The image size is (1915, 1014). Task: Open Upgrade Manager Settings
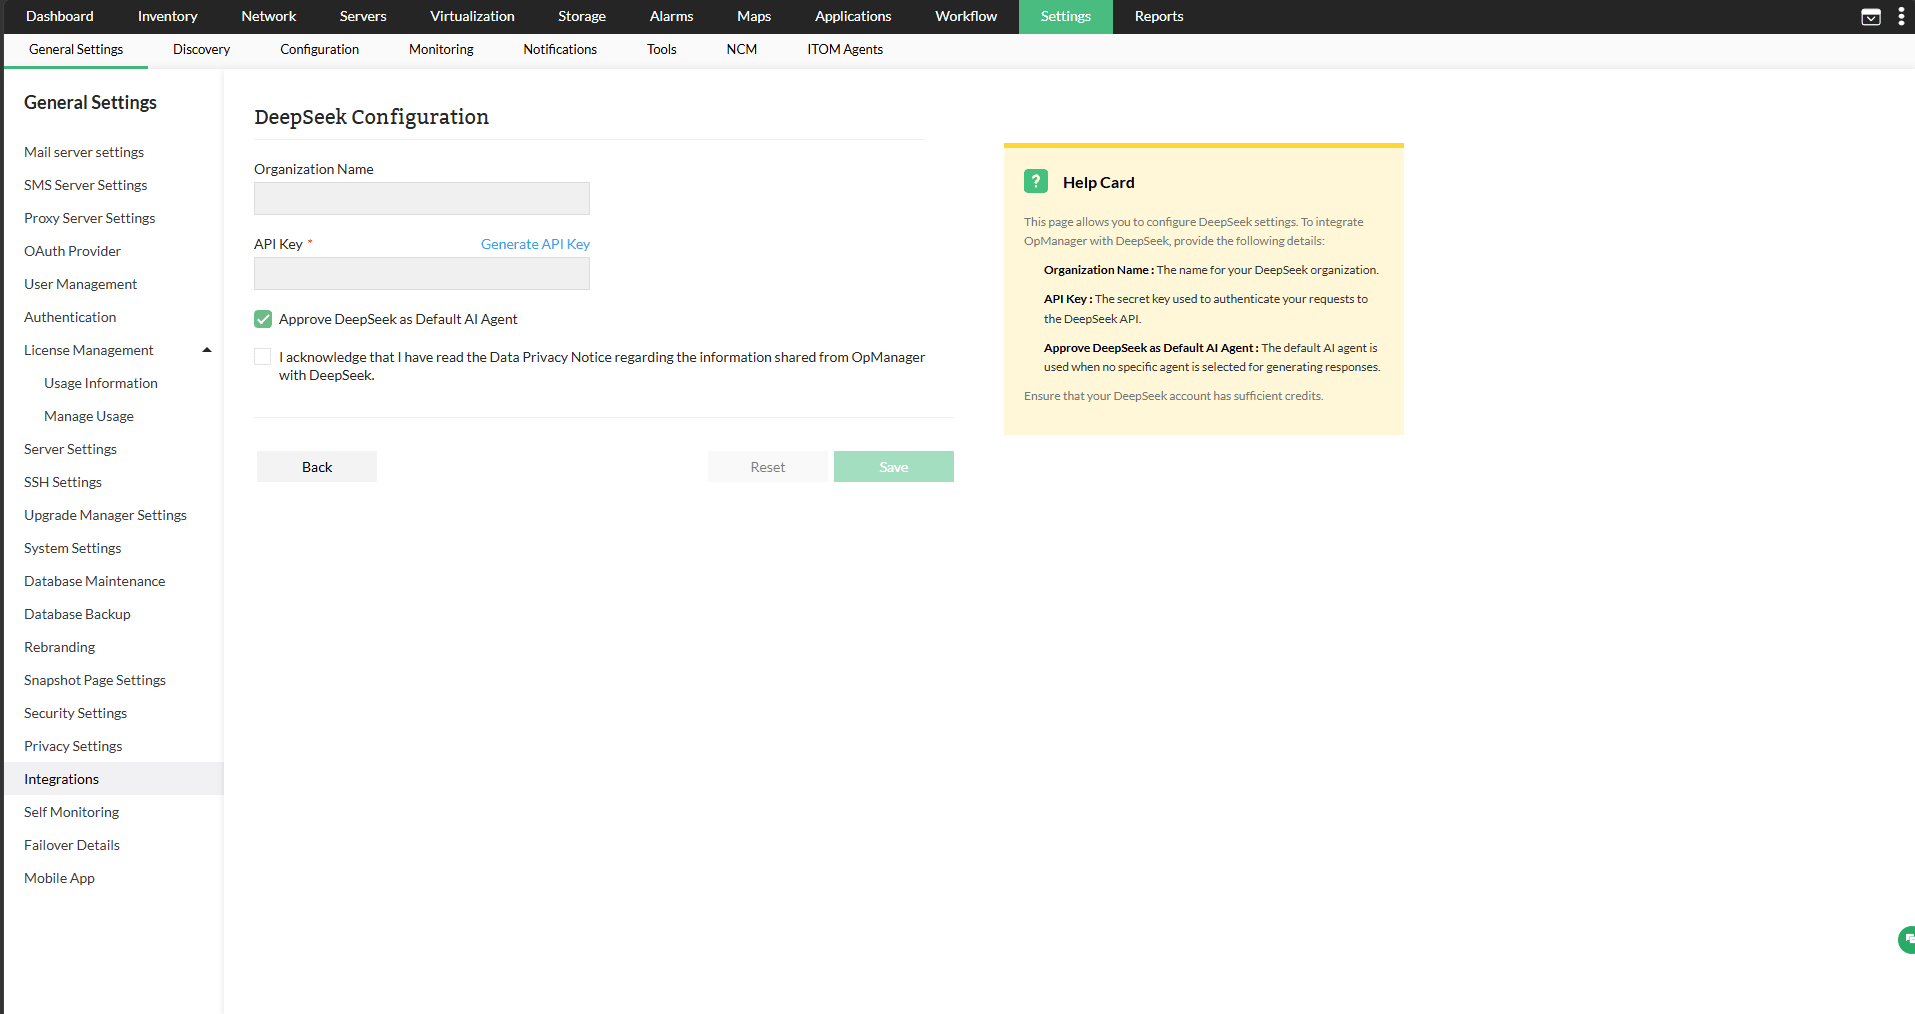105,515
